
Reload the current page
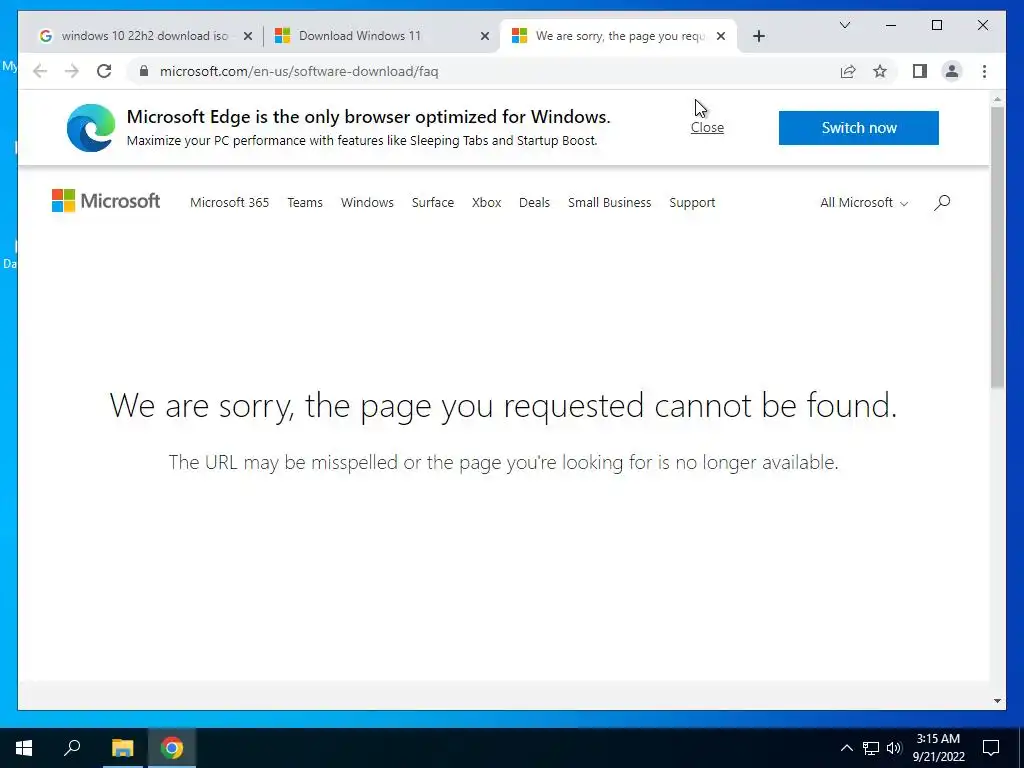(x=104, y=71)
